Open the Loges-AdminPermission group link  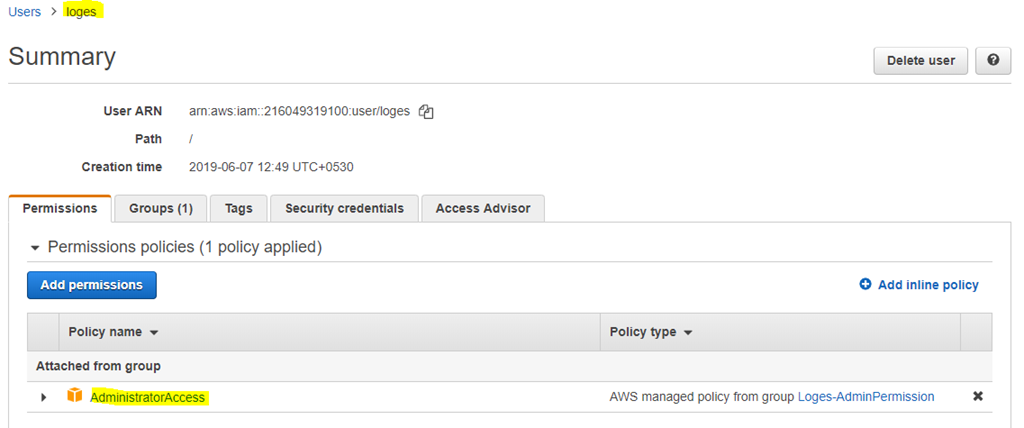pos(866,397)
